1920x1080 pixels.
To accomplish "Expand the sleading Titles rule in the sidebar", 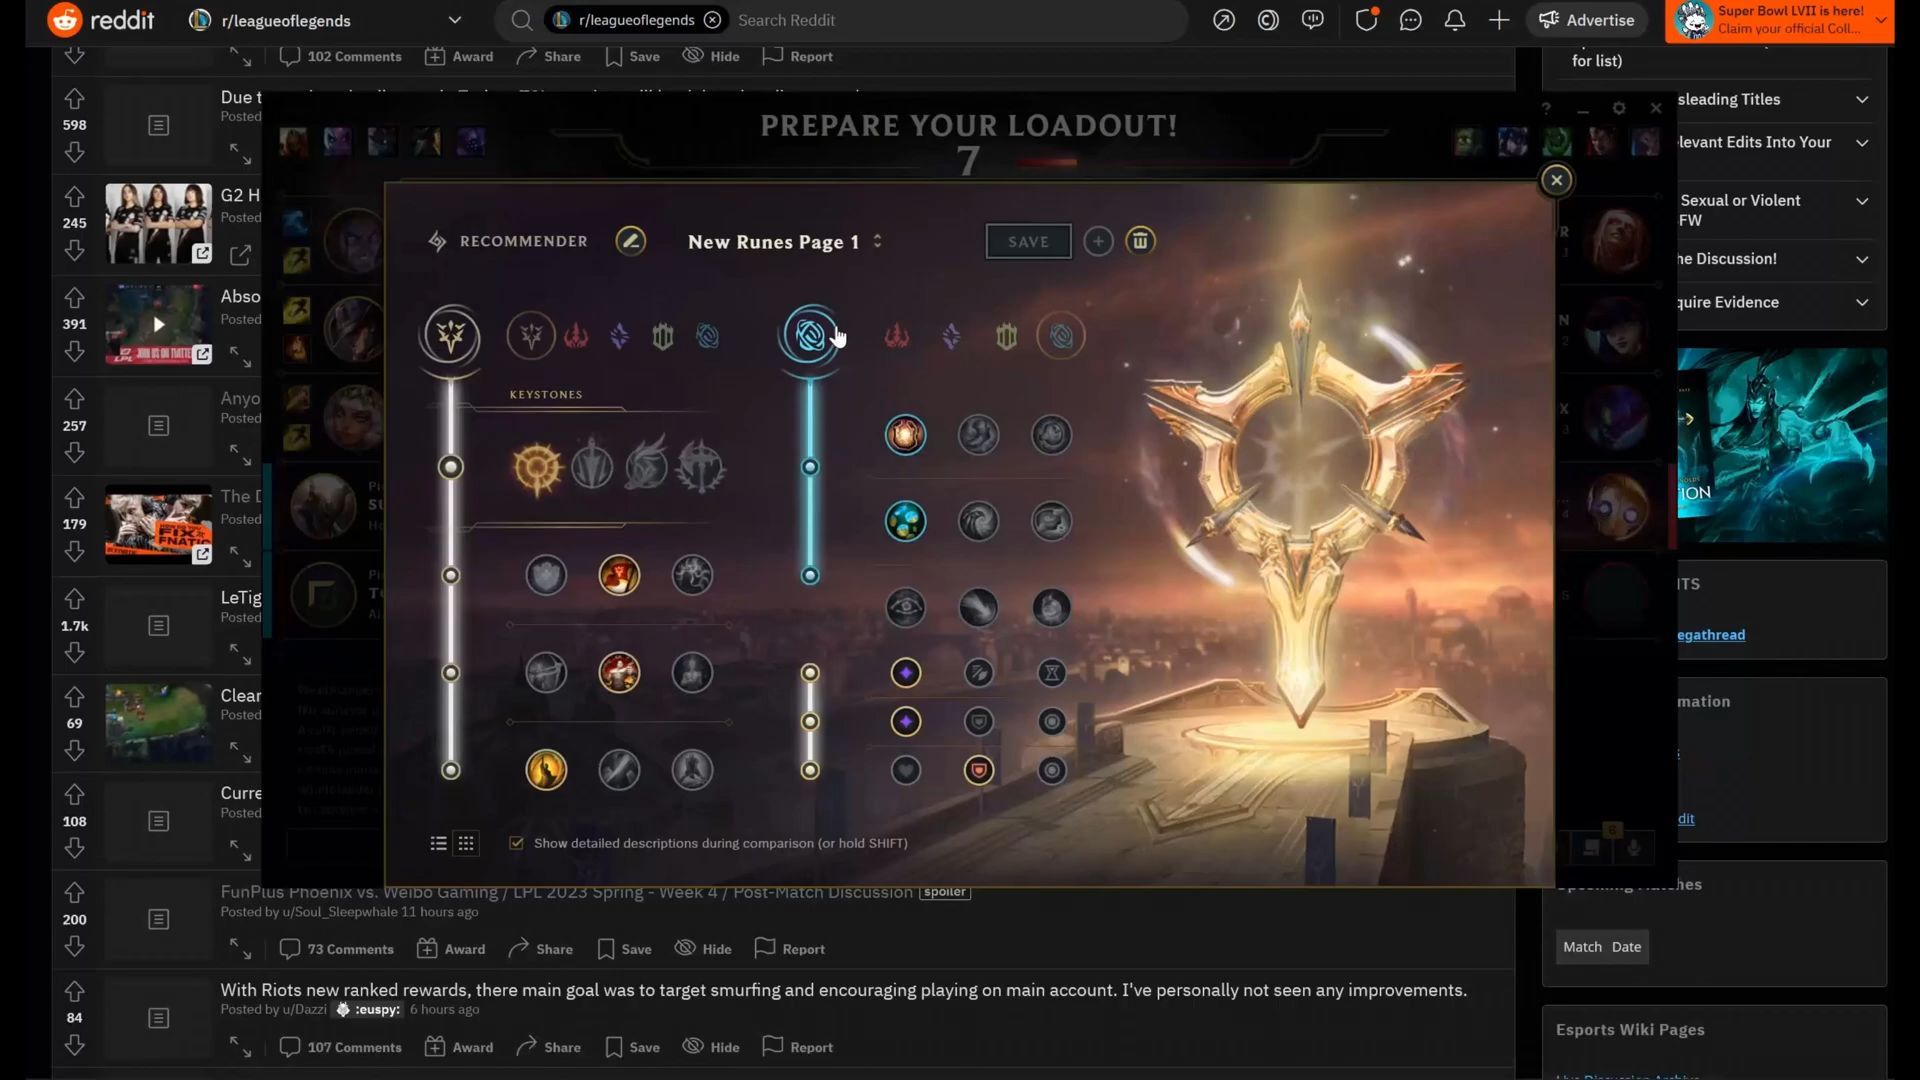I will coord(1862,99).
